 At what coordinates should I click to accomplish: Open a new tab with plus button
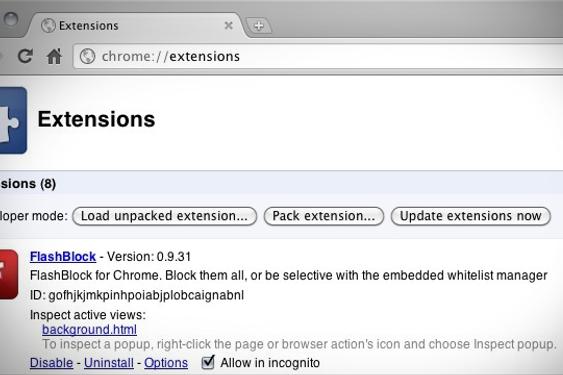tap(259, 26)
